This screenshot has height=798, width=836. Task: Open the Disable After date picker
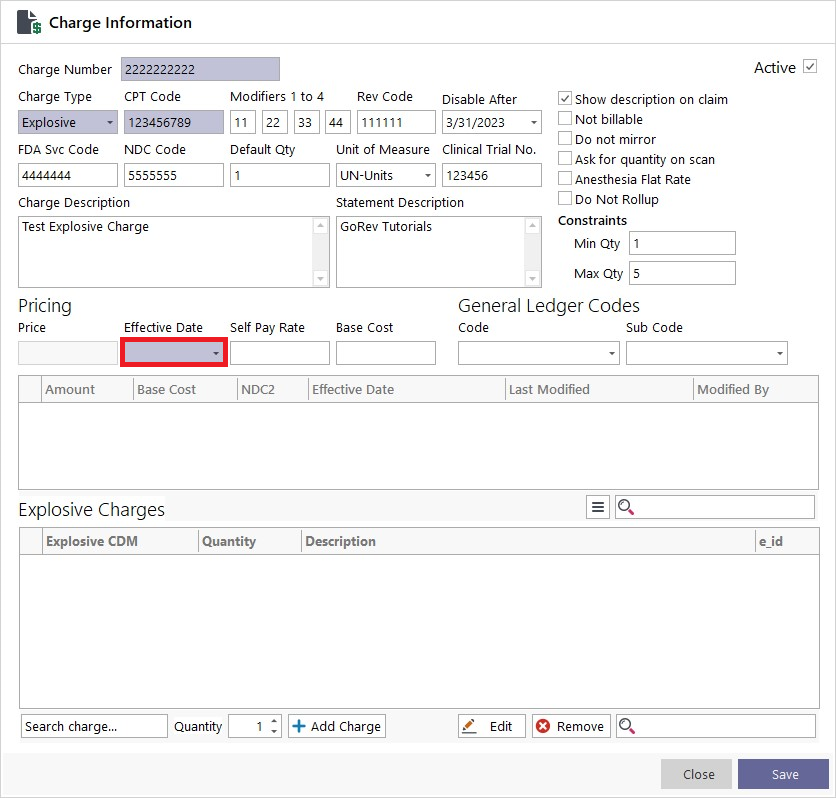click(x=533, y=122)
